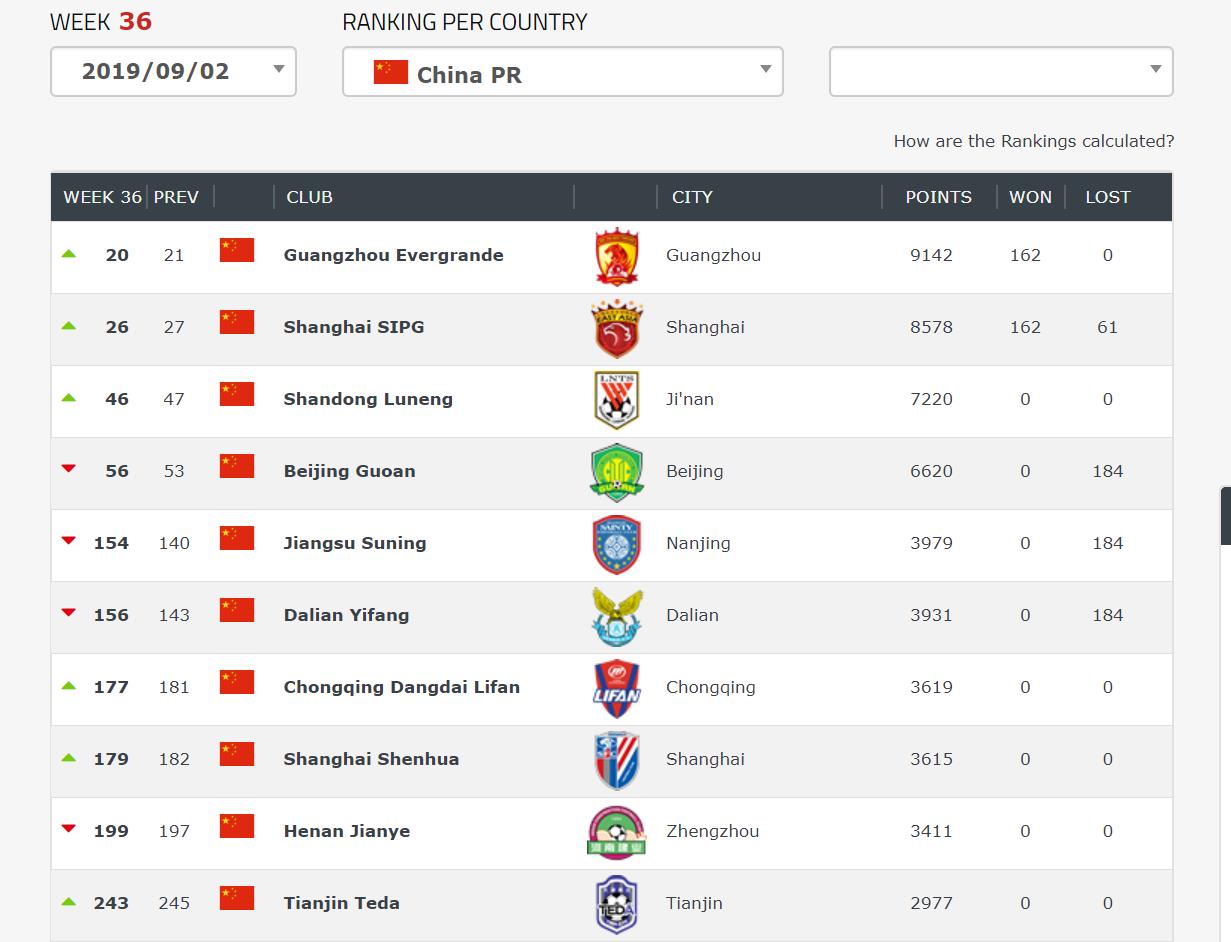The height and width of the screenshot is (942, 1231).
Task: Click the China flag beside Henan Jianye
Action: [237, 826]
